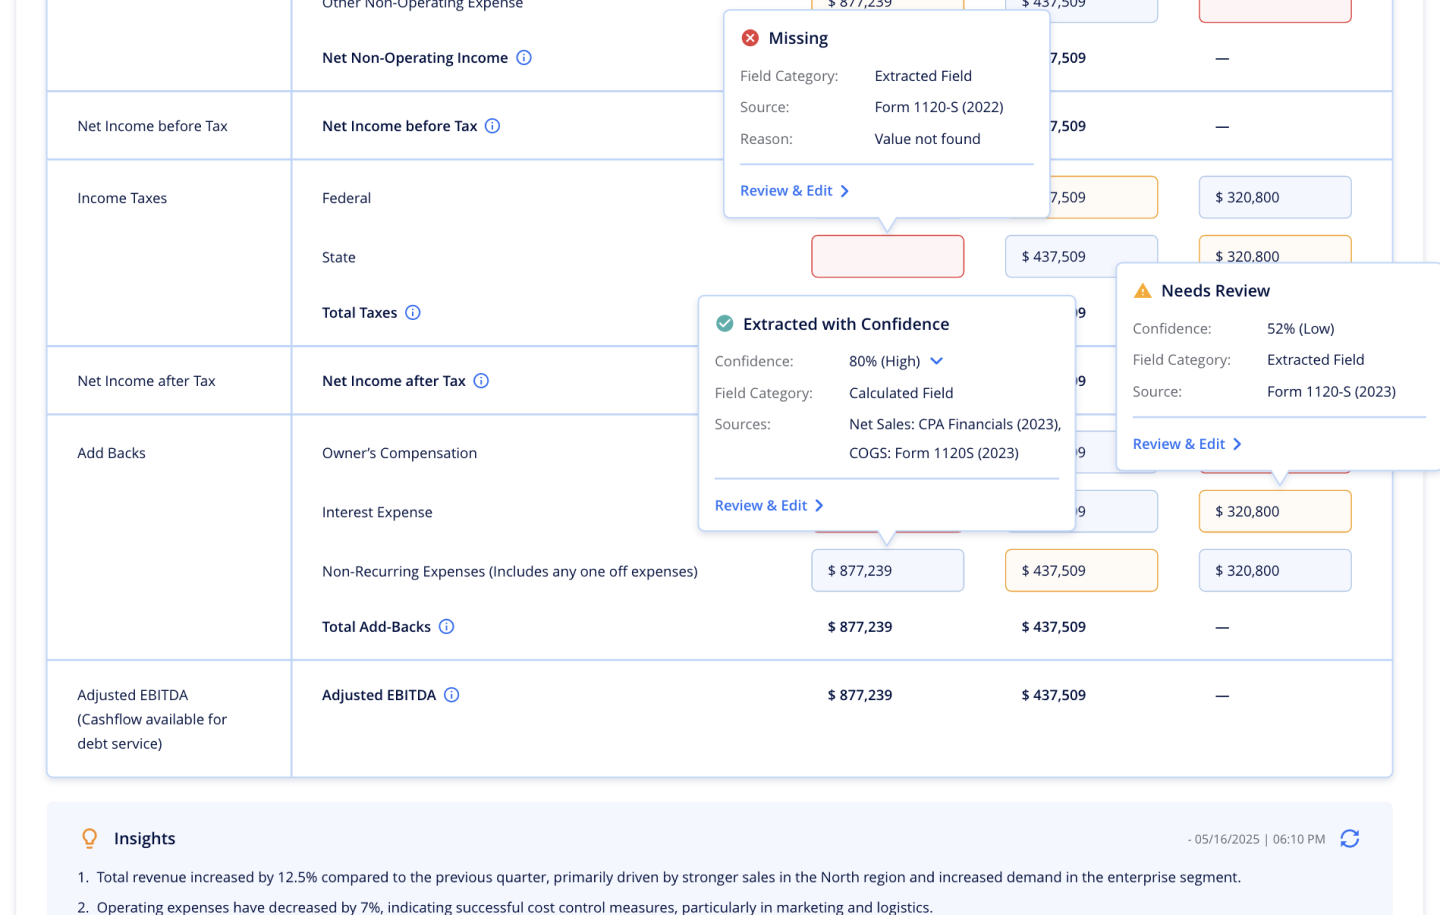This screenshot has height=915, width=1440.
Task: Click Non-Recurring Expenses field showing $437,509
Action: (1080, 571)
